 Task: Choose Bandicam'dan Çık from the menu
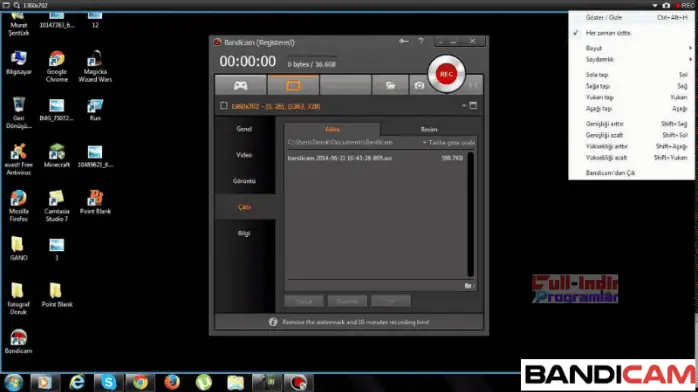[631, 173]
